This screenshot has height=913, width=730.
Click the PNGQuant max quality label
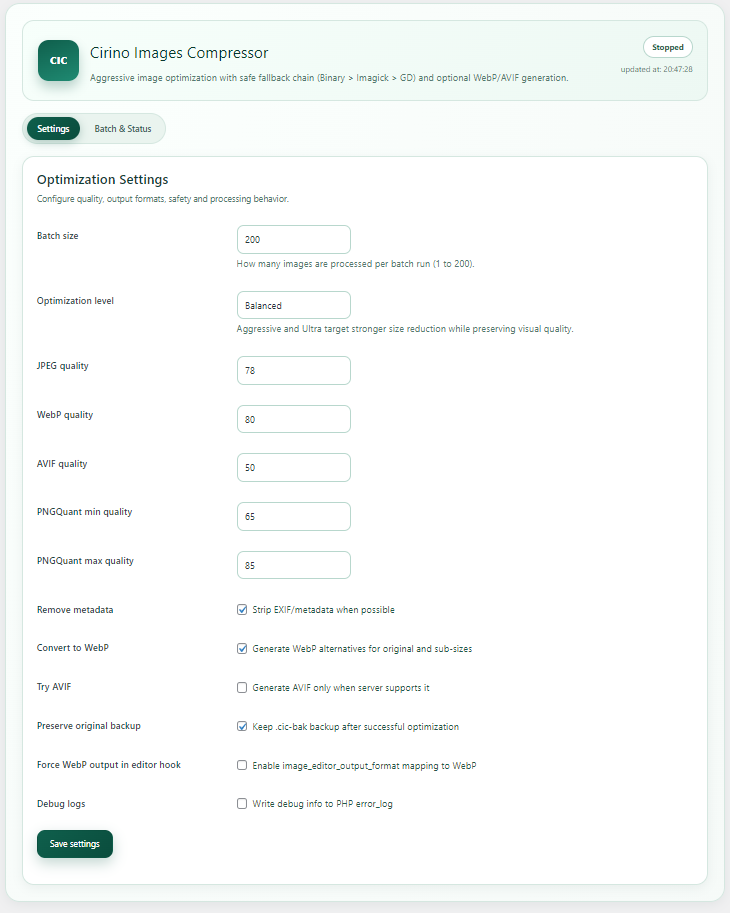tap(85, 561)
